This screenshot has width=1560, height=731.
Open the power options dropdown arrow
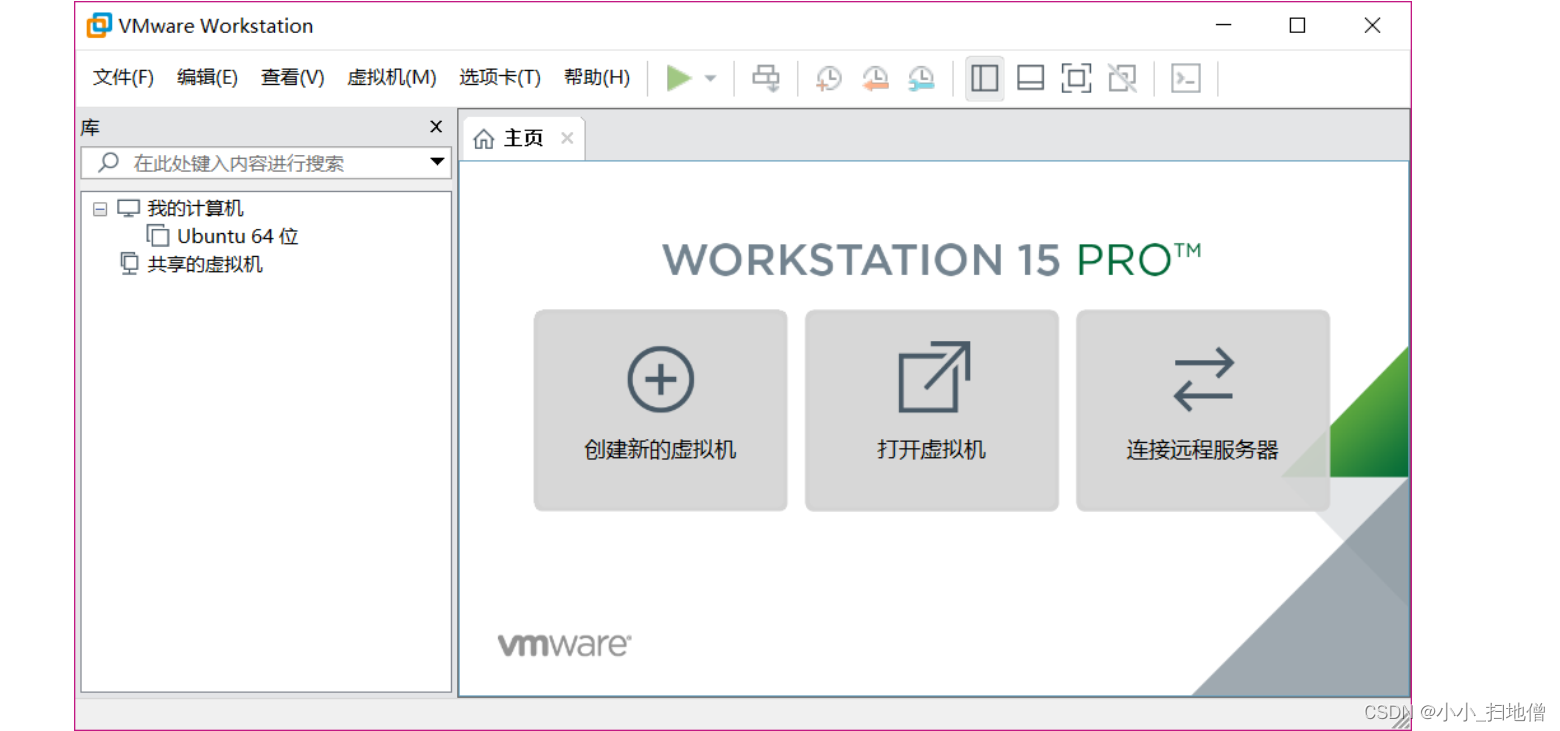coord(710,78)
